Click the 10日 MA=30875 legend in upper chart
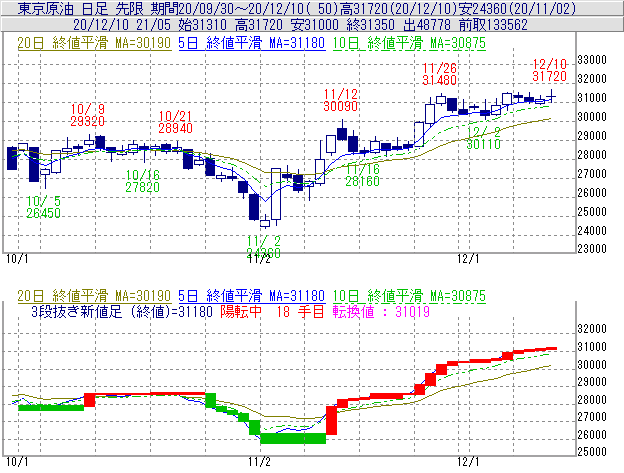The height and width of the screenshot is (473, 624). pyautogui.click(x=409, y=43)
